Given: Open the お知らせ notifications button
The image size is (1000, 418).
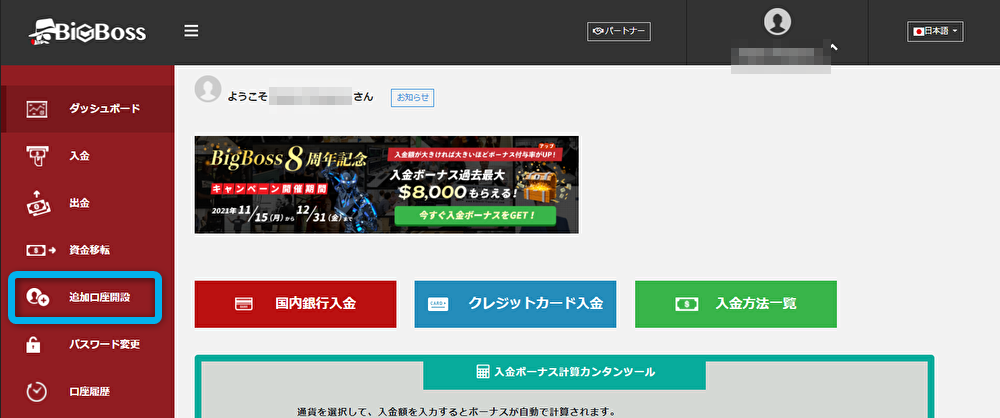Looking at the screenshot, I should point(413,98).
